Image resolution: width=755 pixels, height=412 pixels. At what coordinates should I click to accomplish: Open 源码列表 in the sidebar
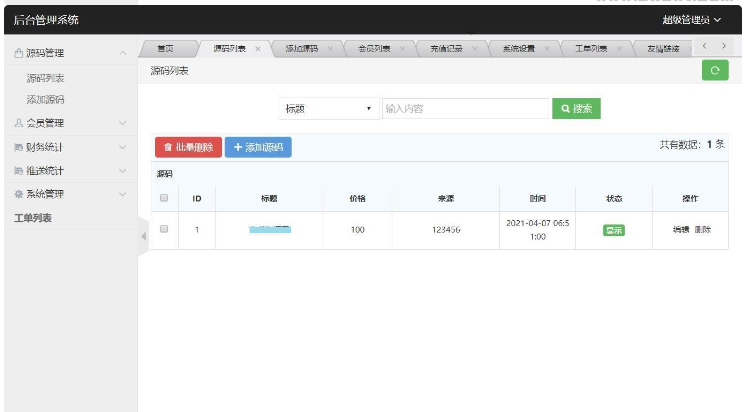[45, 78]
